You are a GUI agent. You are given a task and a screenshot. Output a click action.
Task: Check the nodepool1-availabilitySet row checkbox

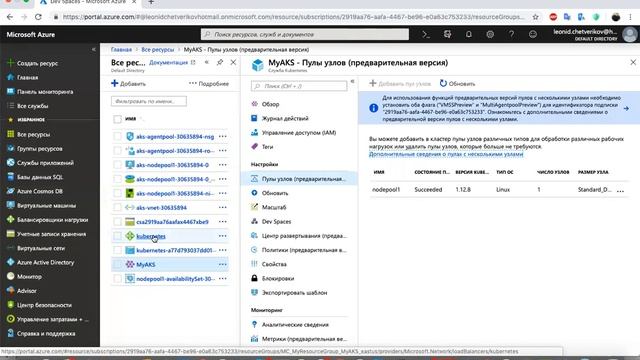[x=118, y=278]
